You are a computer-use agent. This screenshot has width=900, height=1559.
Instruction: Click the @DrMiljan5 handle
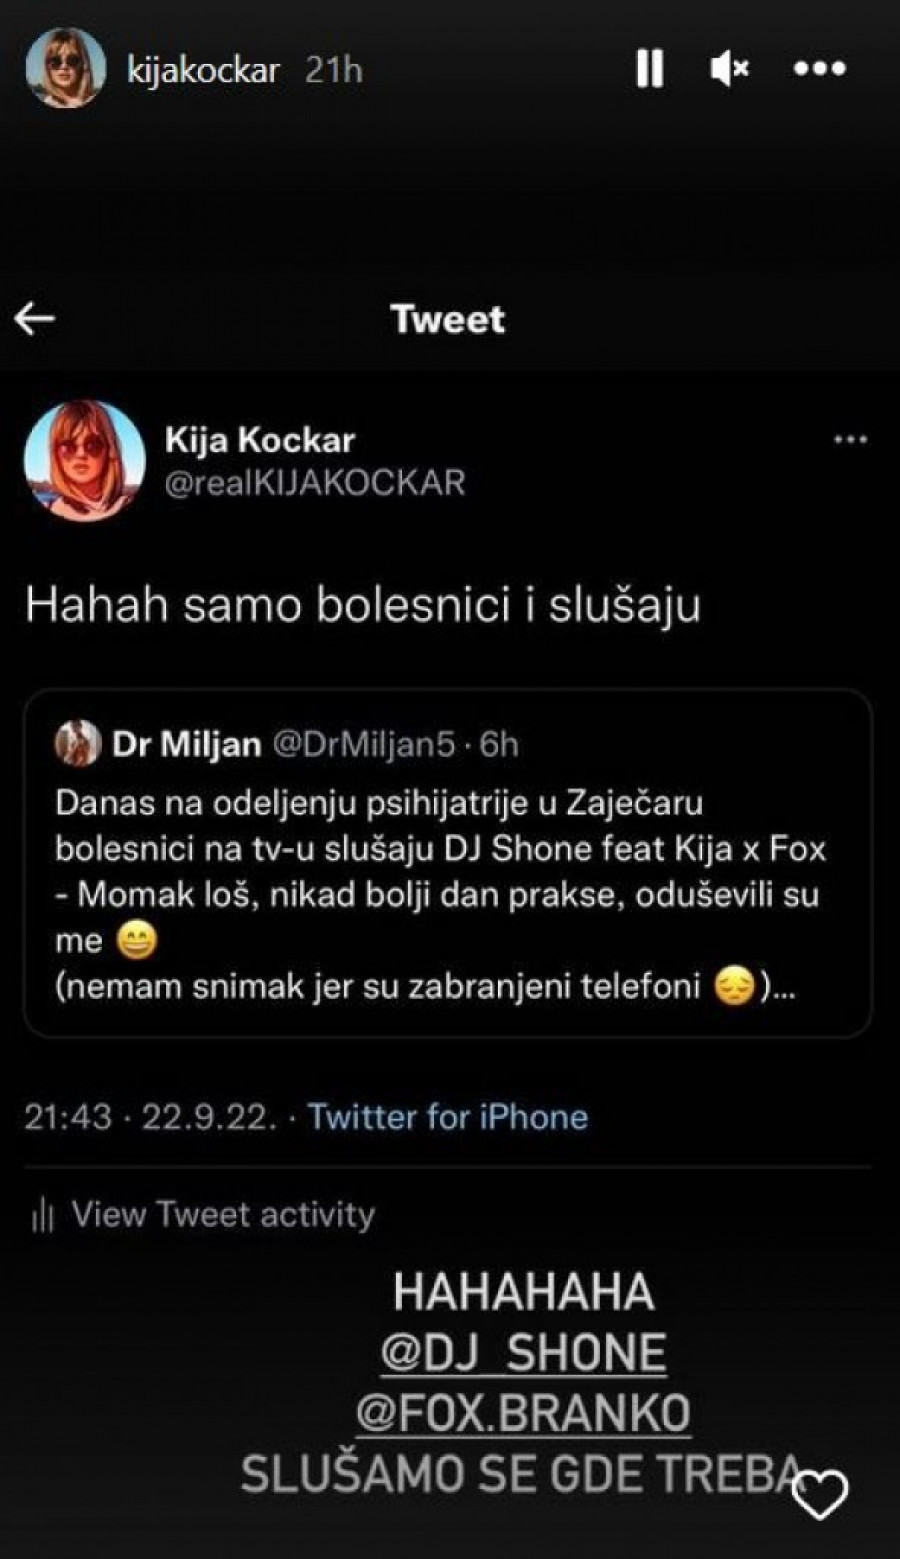(364, 745)
